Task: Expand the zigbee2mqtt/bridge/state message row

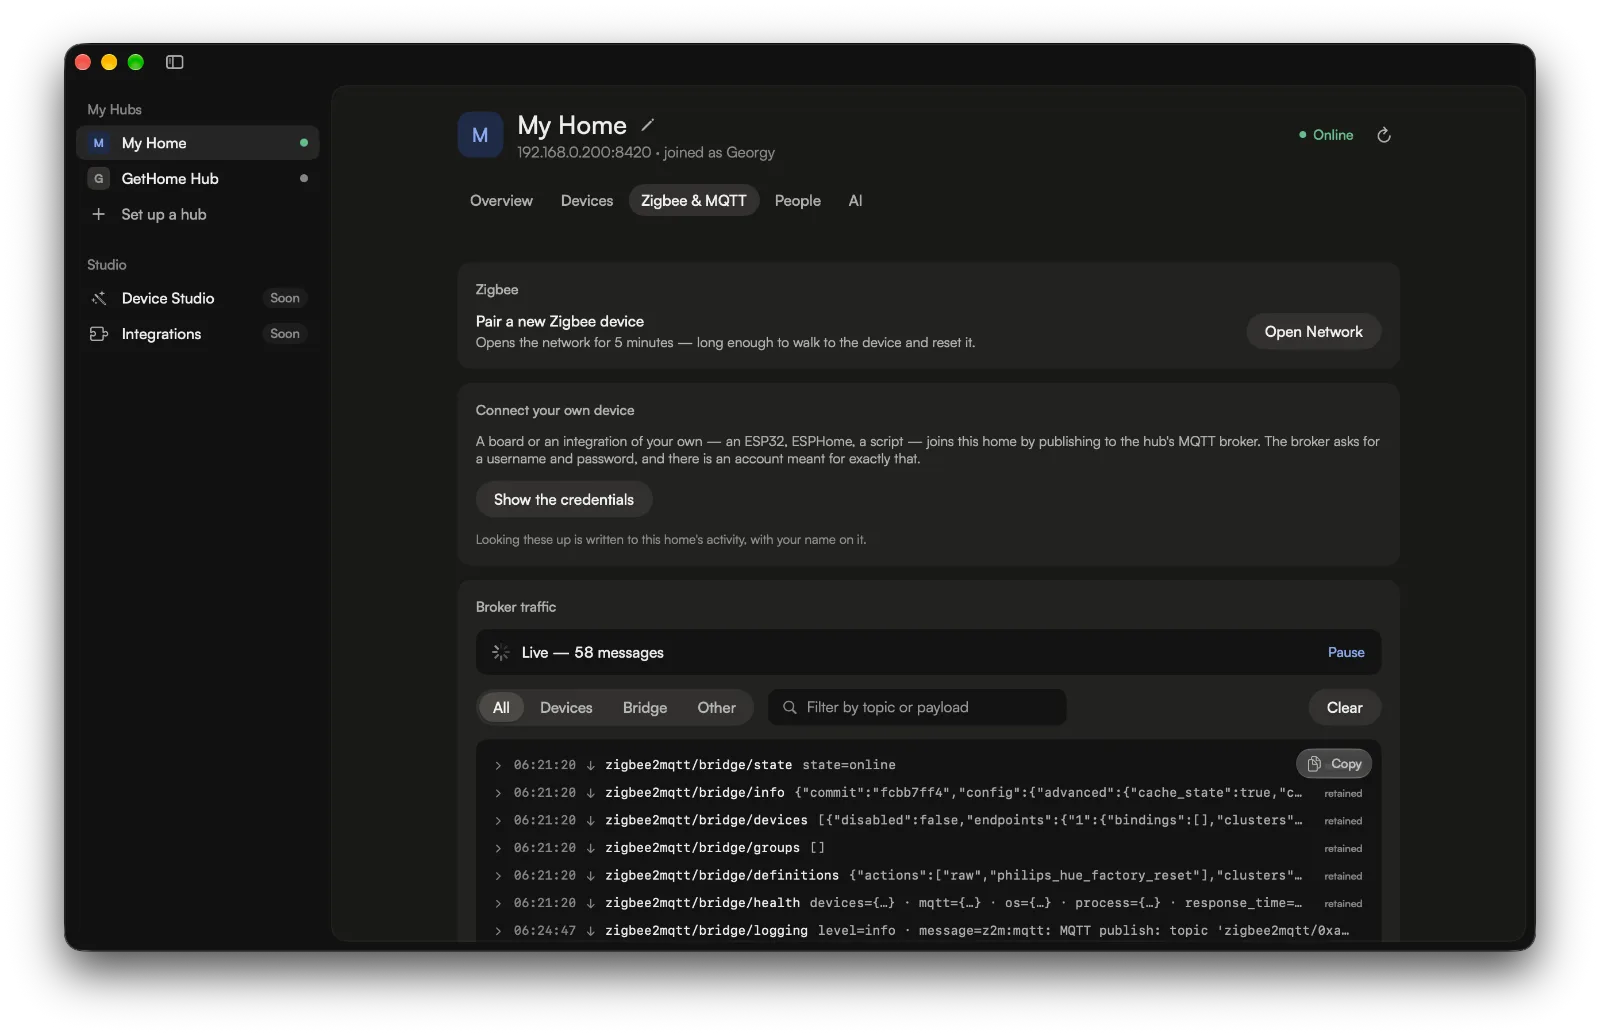Action: [x=498, y=765]
